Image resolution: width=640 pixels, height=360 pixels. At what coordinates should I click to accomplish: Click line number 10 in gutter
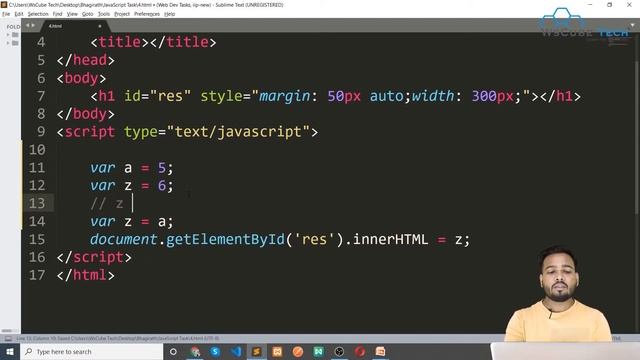point(37,150)
